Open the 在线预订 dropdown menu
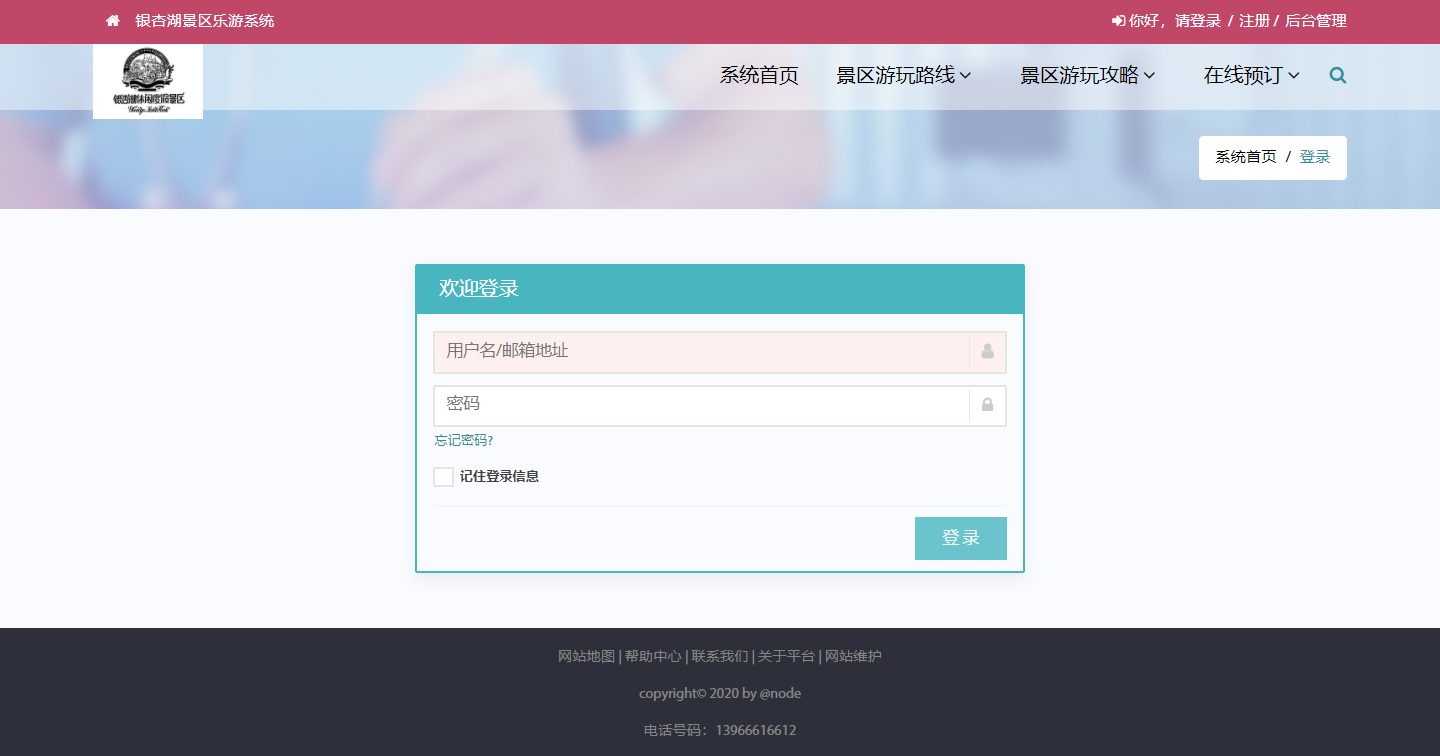1440x756 pixels. point(1250,75)
